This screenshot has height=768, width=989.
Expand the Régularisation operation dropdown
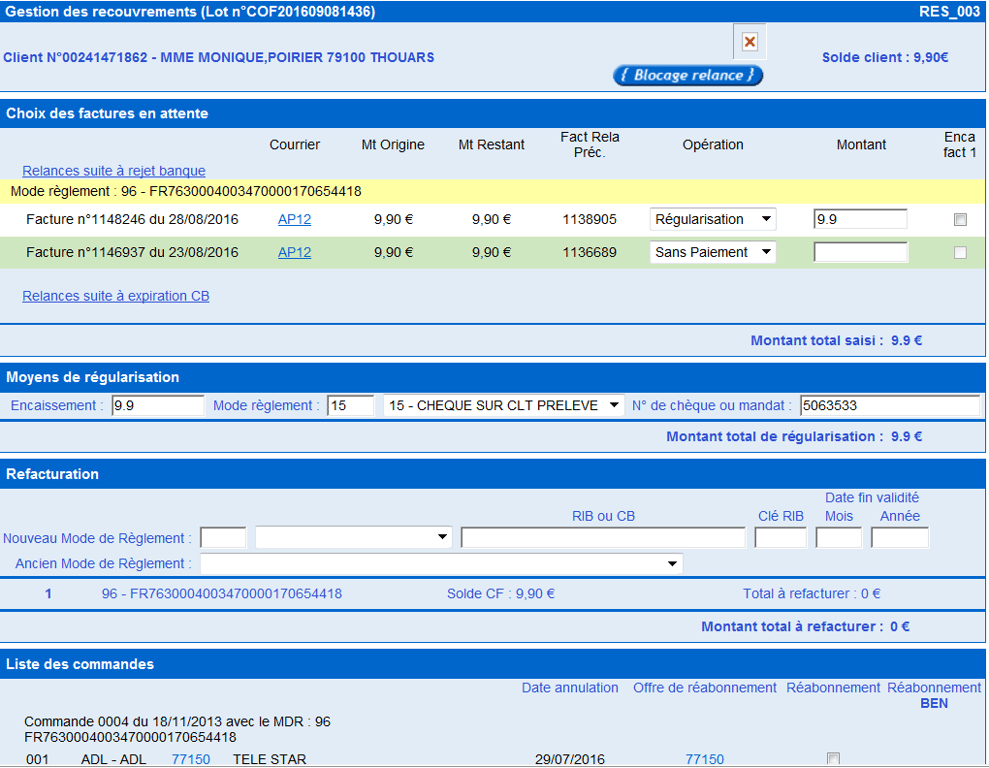pyautogui.click(x=712, y=220)
